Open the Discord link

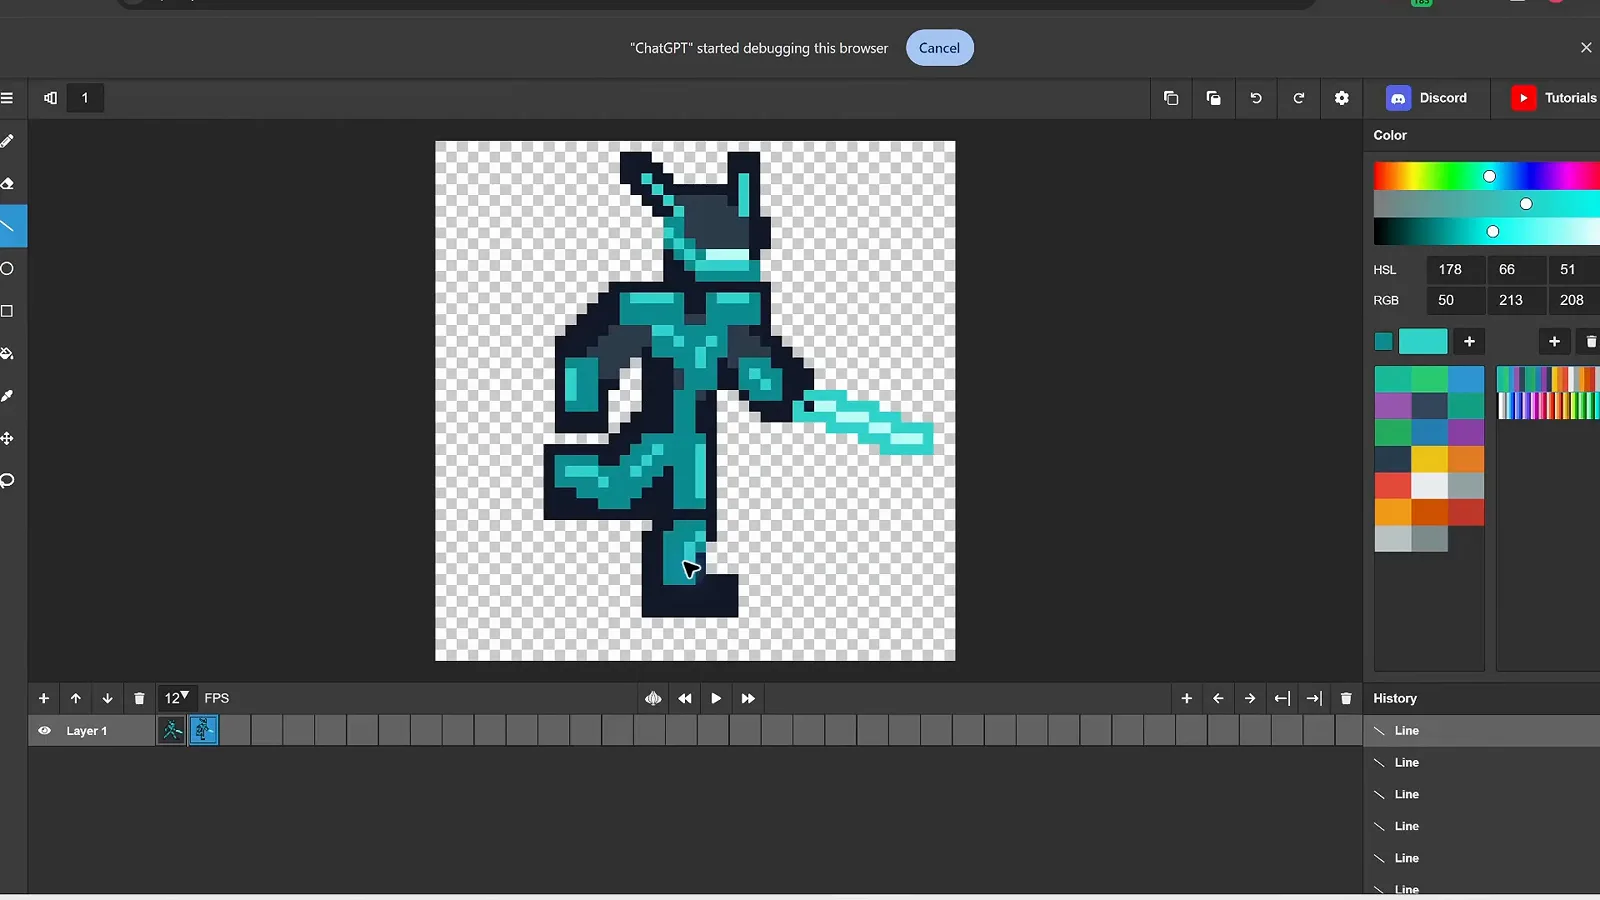(1427, 98)
